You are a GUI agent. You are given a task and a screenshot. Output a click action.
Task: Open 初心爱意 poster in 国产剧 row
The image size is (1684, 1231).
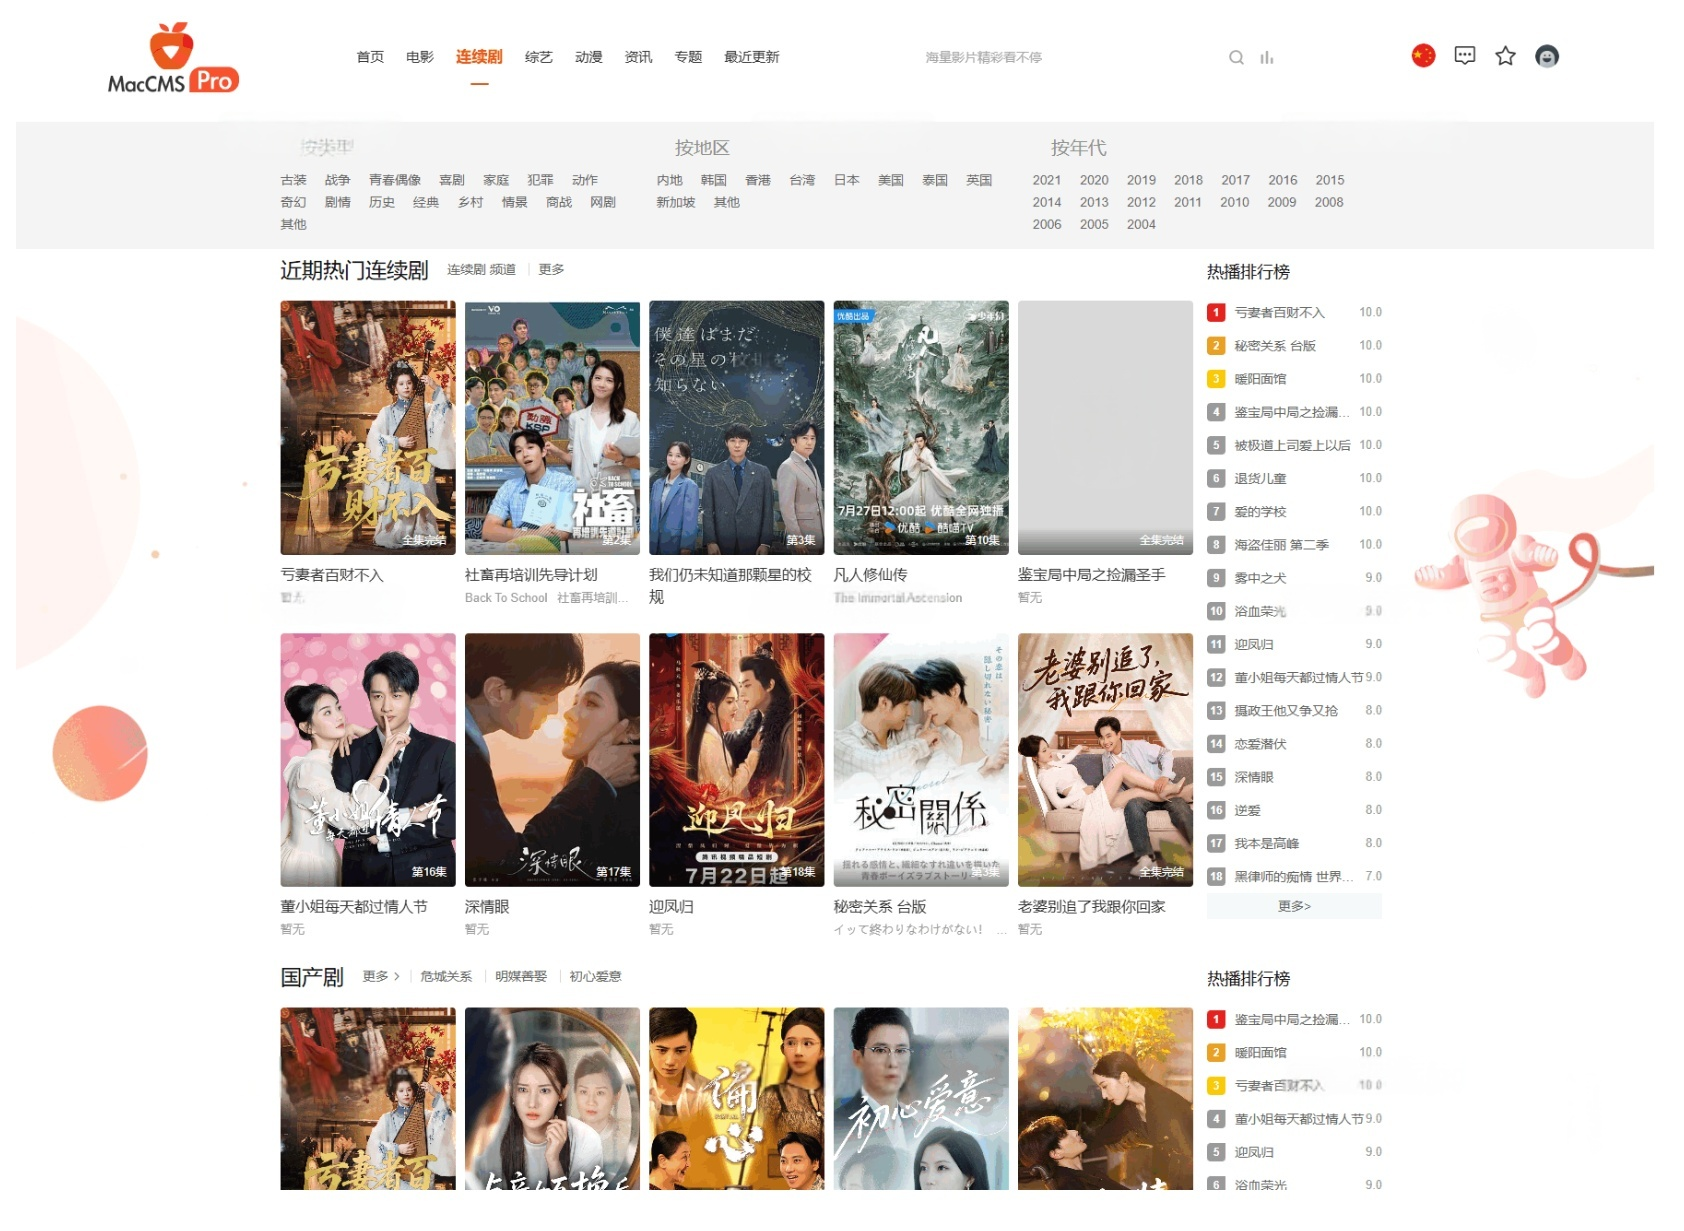[x=921, y=1098]
